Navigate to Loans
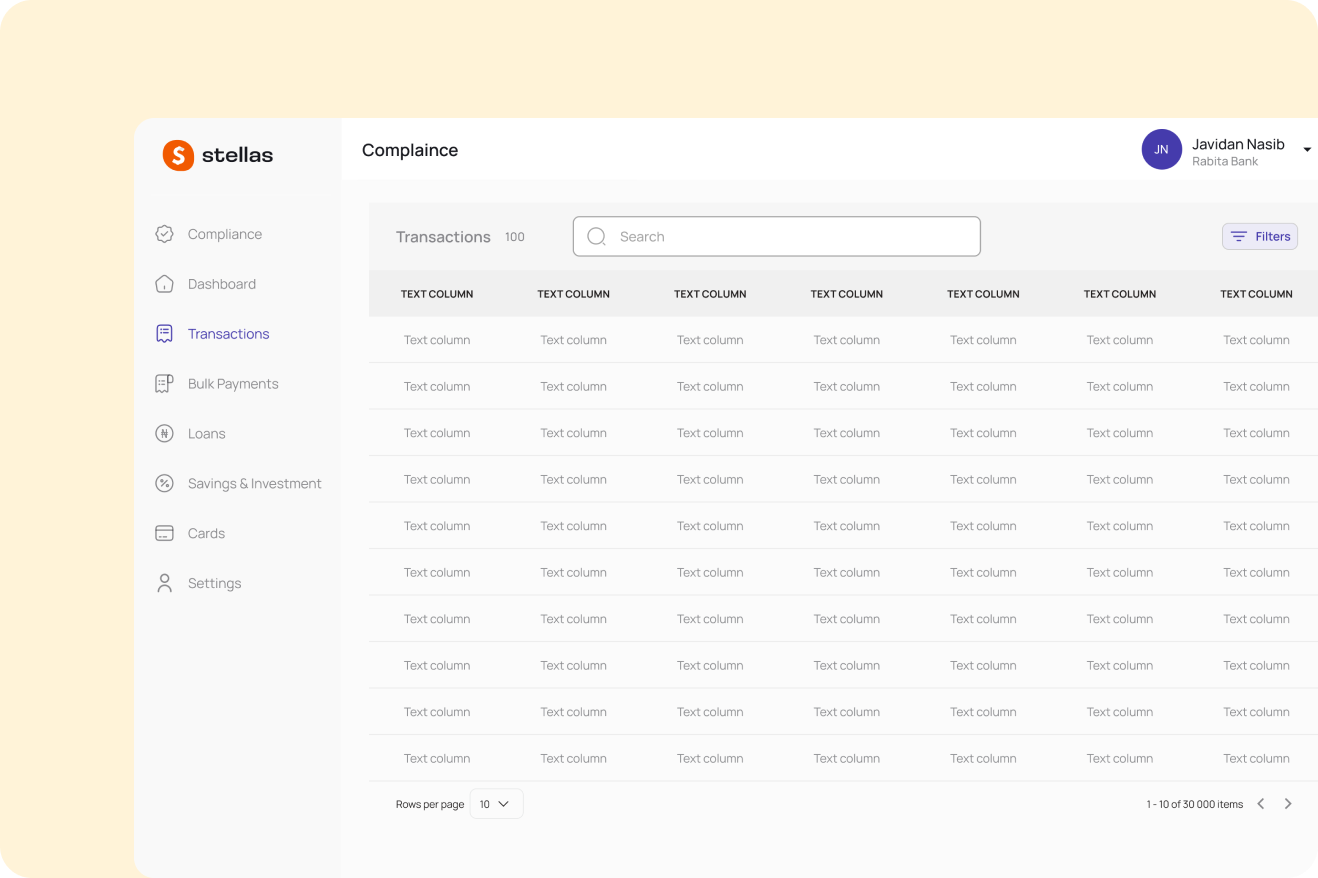Viewport: 1318px width, 878px height. click(x=207, y=434)
